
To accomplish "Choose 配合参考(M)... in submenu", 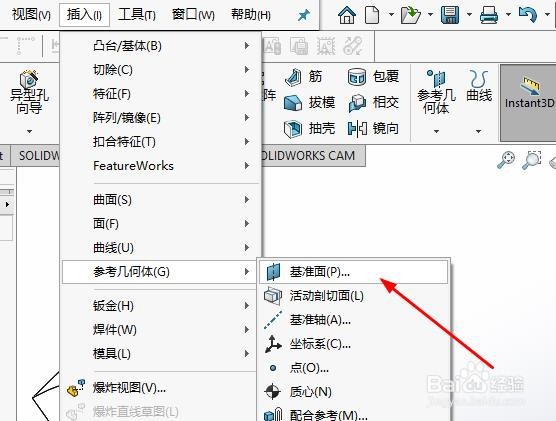I will pos(354,414).
